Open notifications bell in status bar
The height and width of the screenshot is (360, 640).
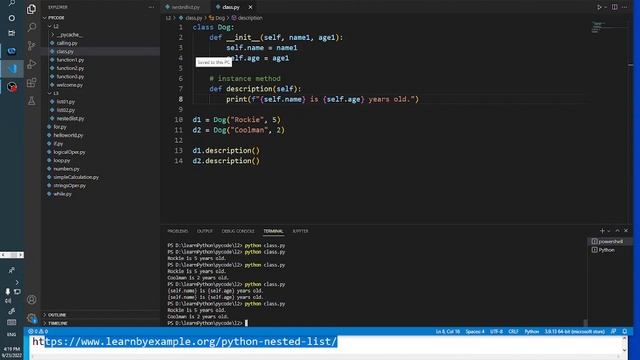[625, 331]
